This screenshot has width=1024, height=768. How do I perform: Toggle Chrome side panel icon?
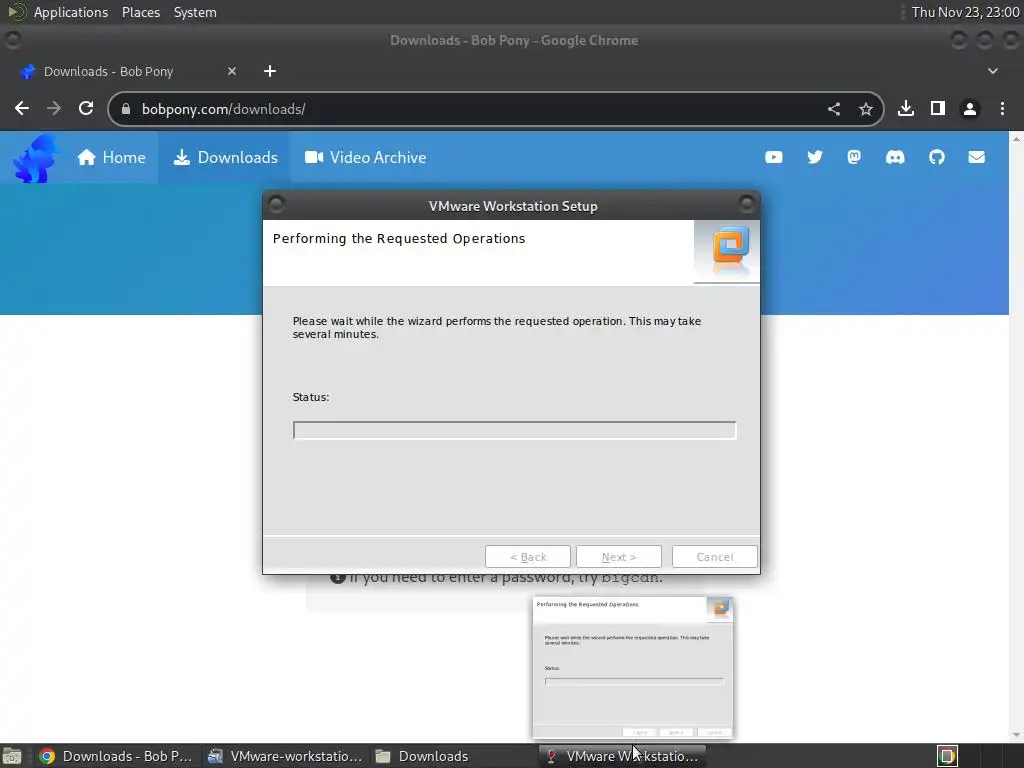point(938,108)
